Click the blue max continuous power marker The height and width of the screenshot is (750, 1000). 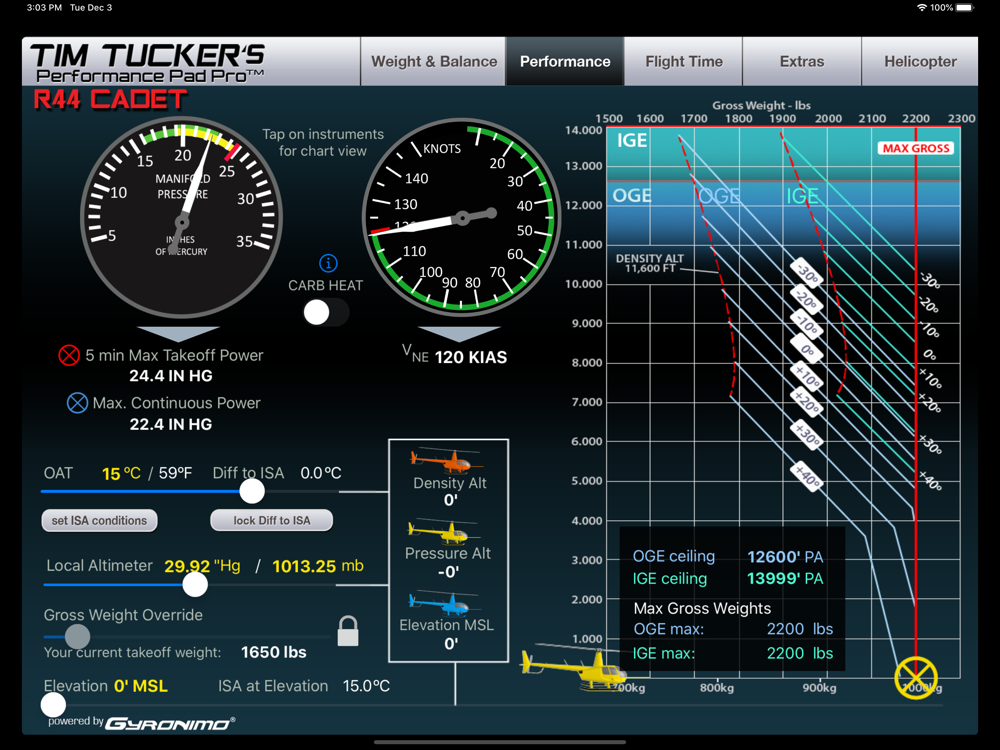(77, 403)
